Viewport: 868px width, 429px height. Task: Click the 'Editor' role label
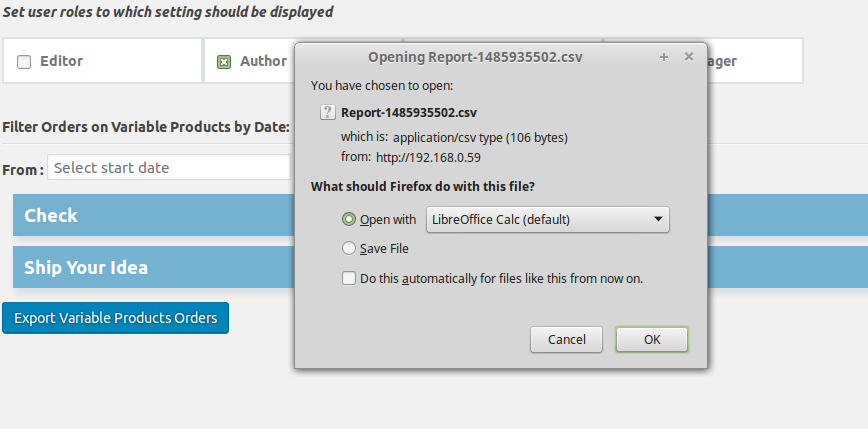[61, 61]
